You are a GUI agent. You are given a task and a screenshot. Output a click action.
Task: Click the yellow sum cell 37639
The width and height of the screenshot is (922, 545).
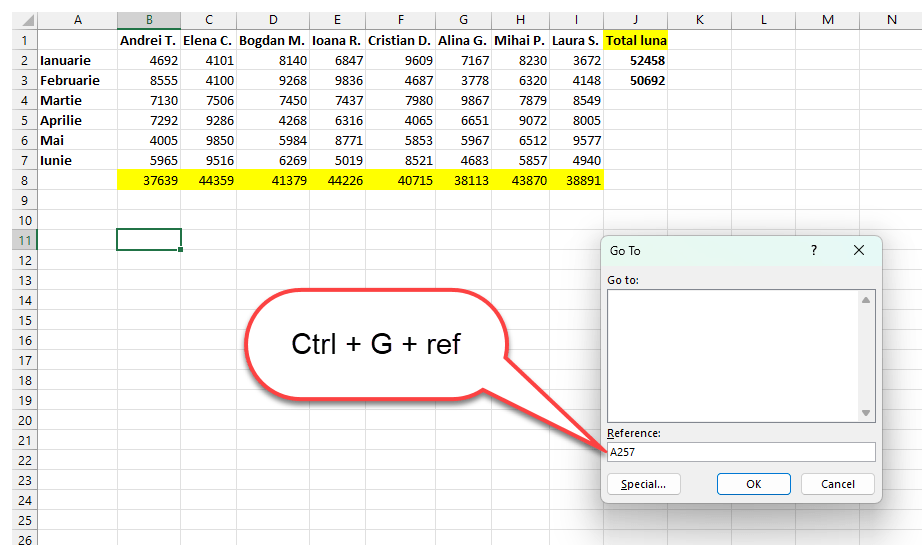[149, 180]
